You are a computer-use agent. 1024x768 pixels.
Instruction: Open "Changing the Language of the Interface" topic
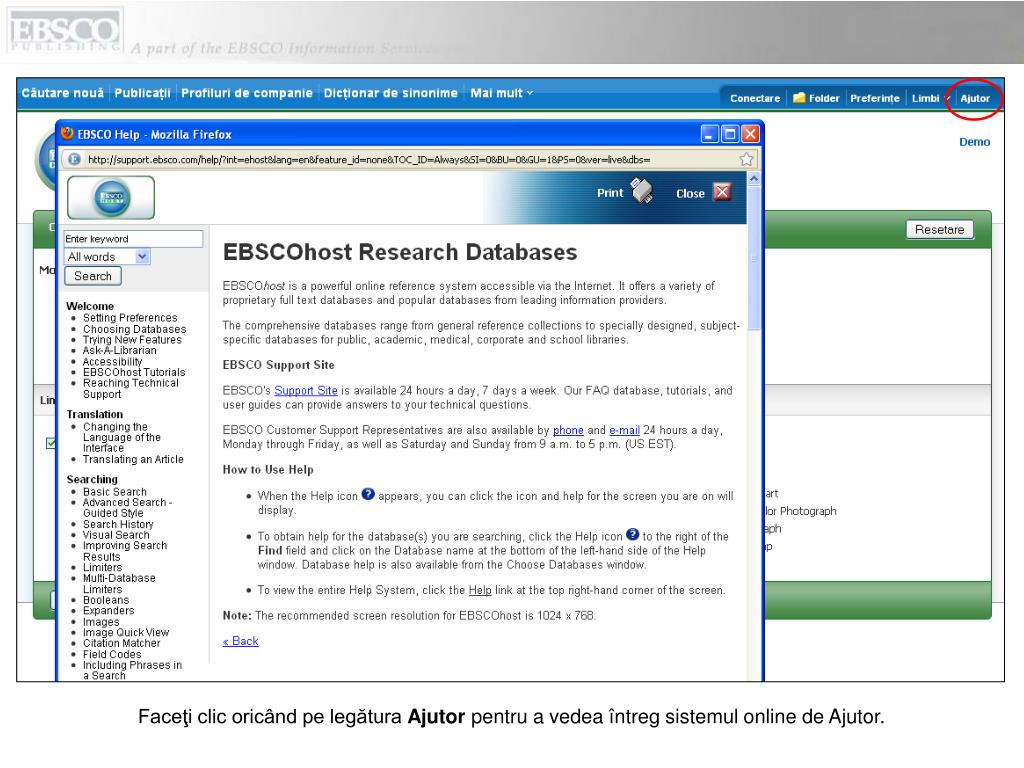coord(121,438)
